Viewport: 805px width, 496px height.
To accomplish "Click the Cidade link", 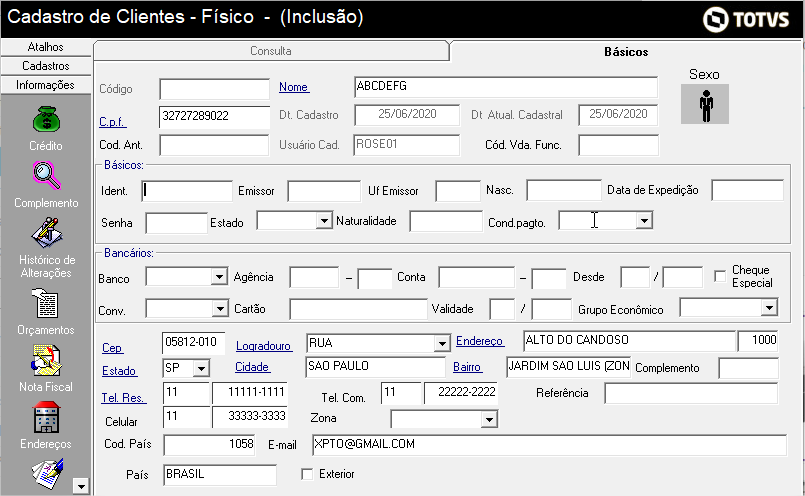I will (252, 367).
